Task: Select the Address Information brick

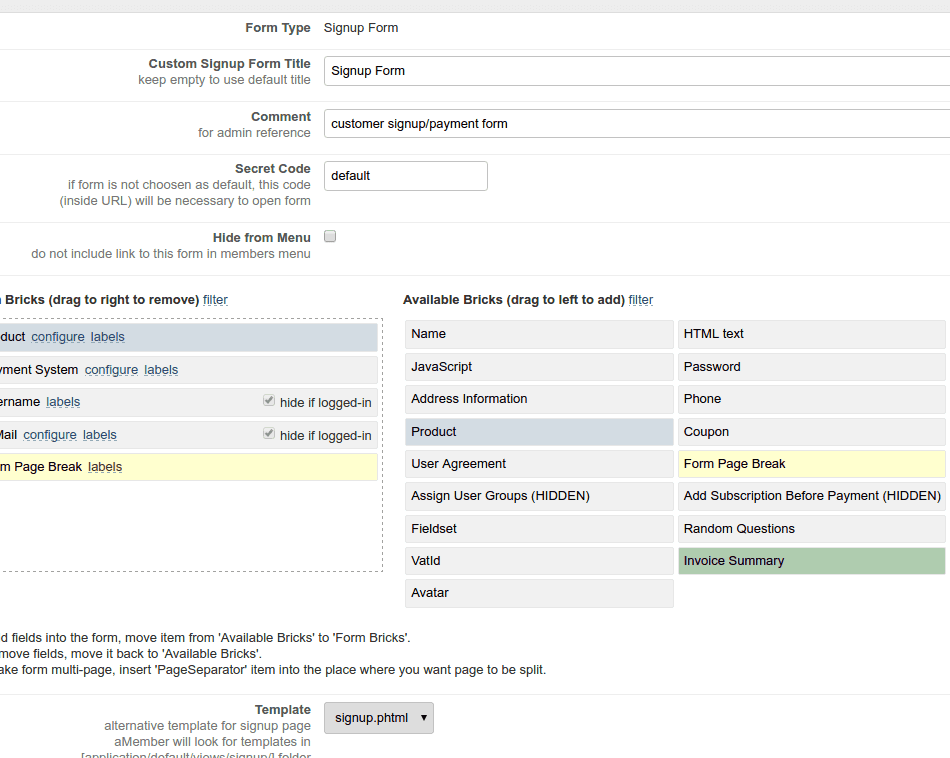Action: coord(539,399)
